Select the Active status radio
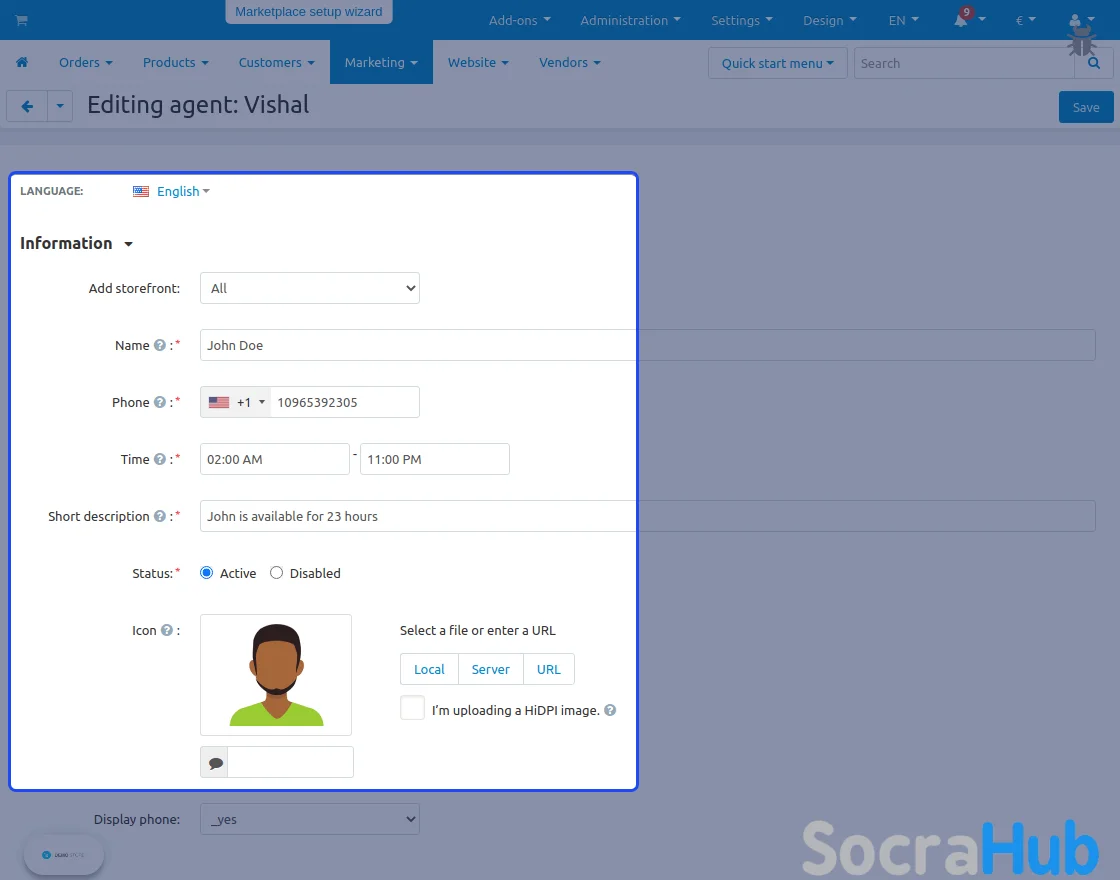1120x880 pixels. coord(206,573)
